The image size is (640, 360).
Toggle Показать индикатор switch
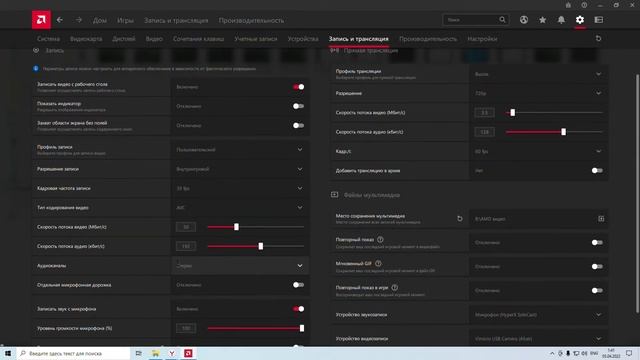tap(298, 106)
